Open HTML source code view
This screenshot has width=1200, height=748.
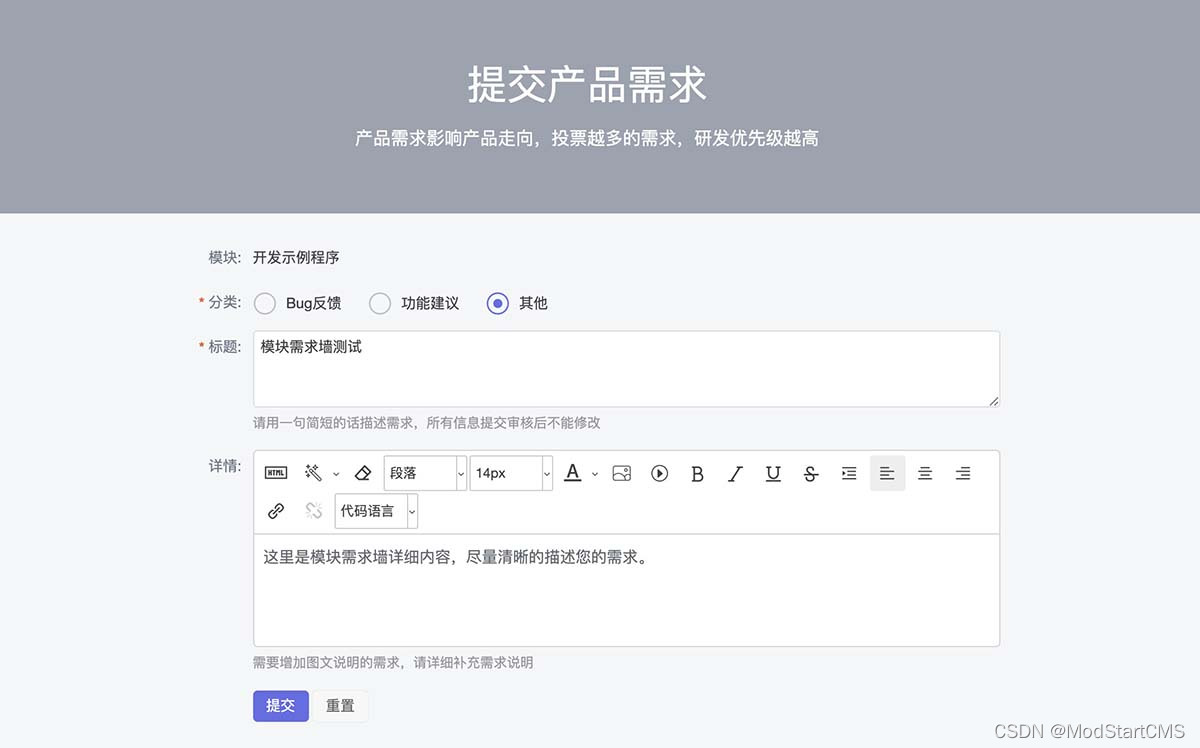coord(276,473)
